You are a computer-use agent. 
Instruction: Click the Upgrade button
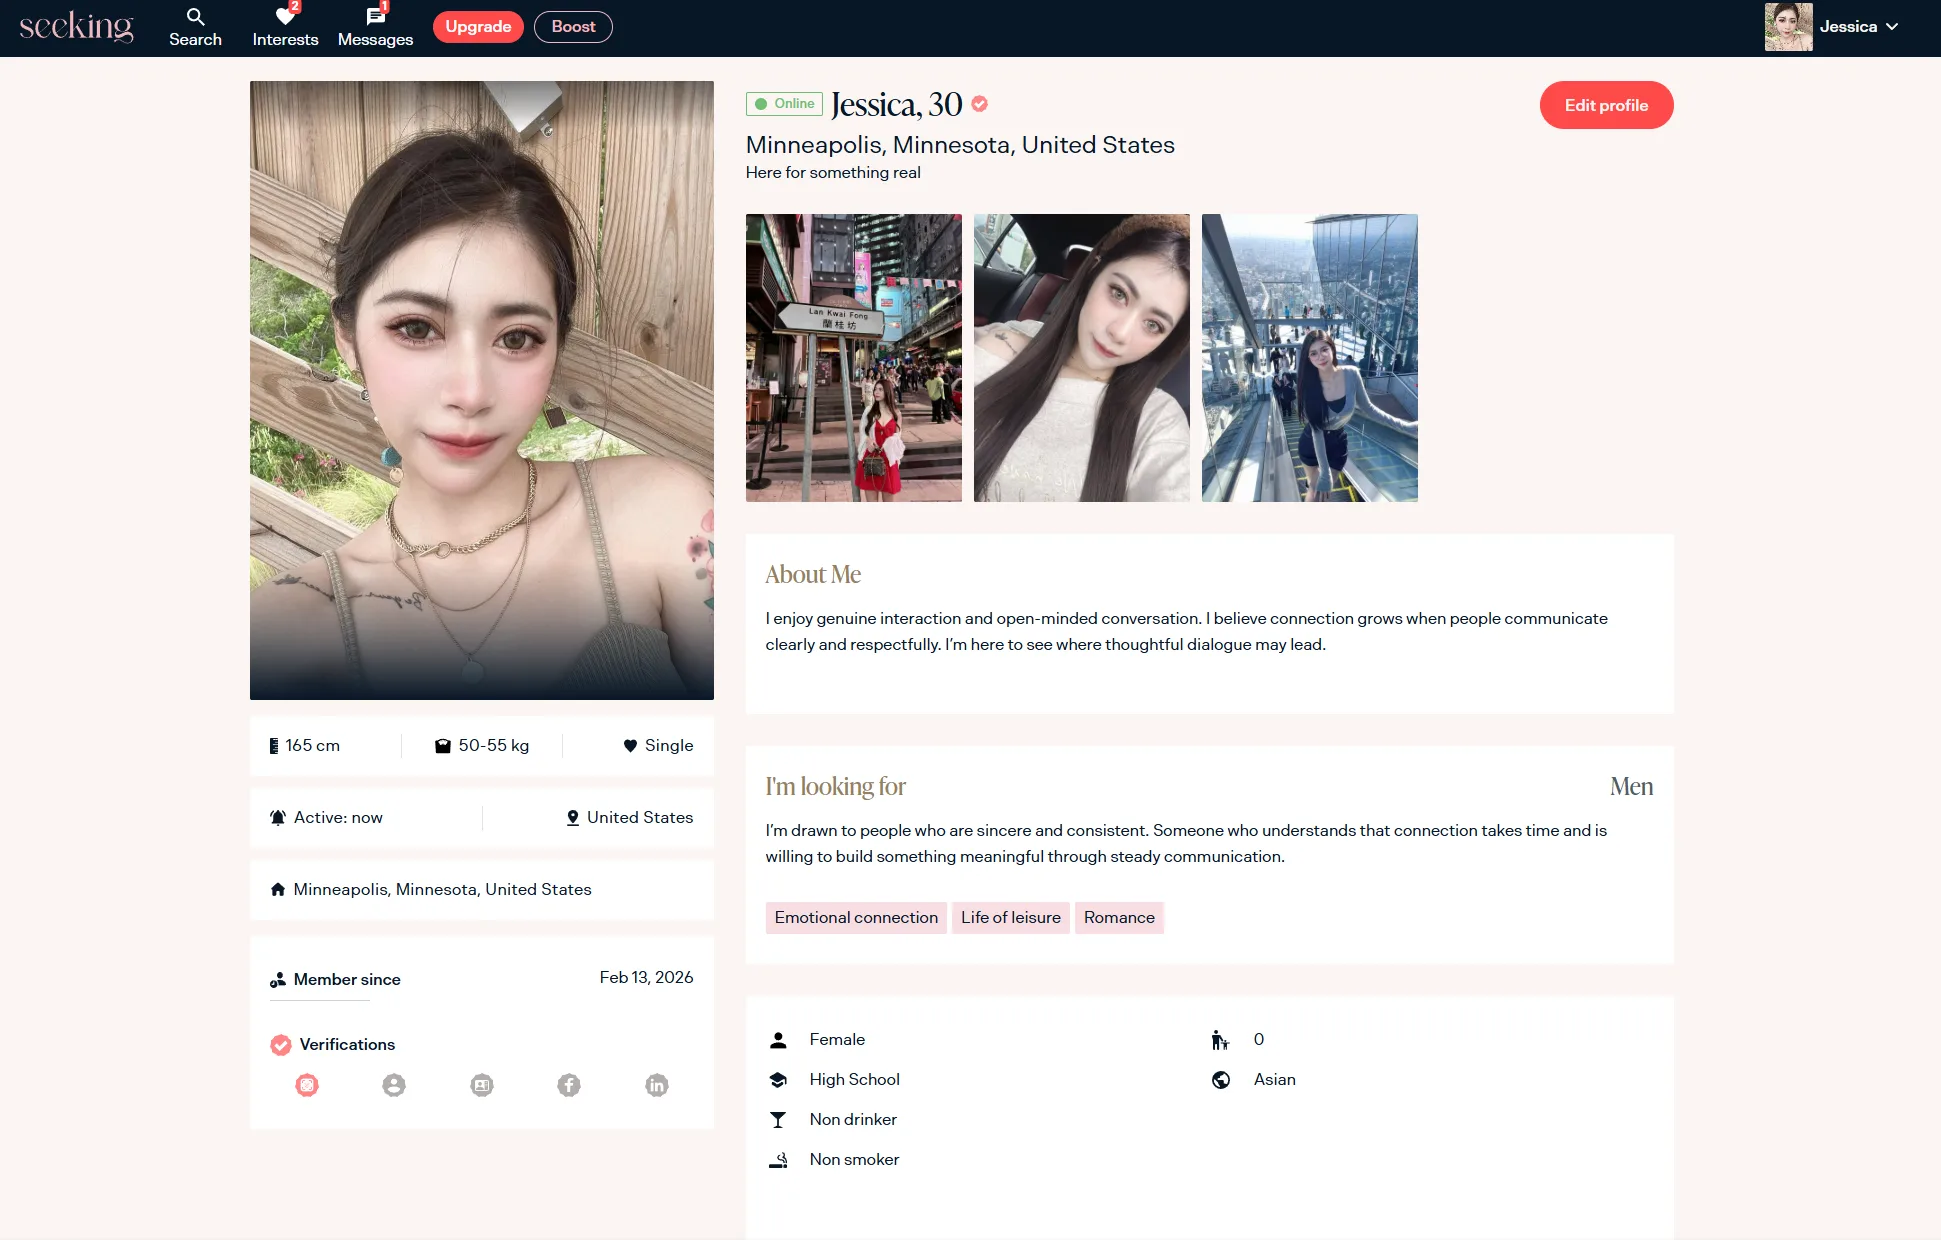point(478,27)
